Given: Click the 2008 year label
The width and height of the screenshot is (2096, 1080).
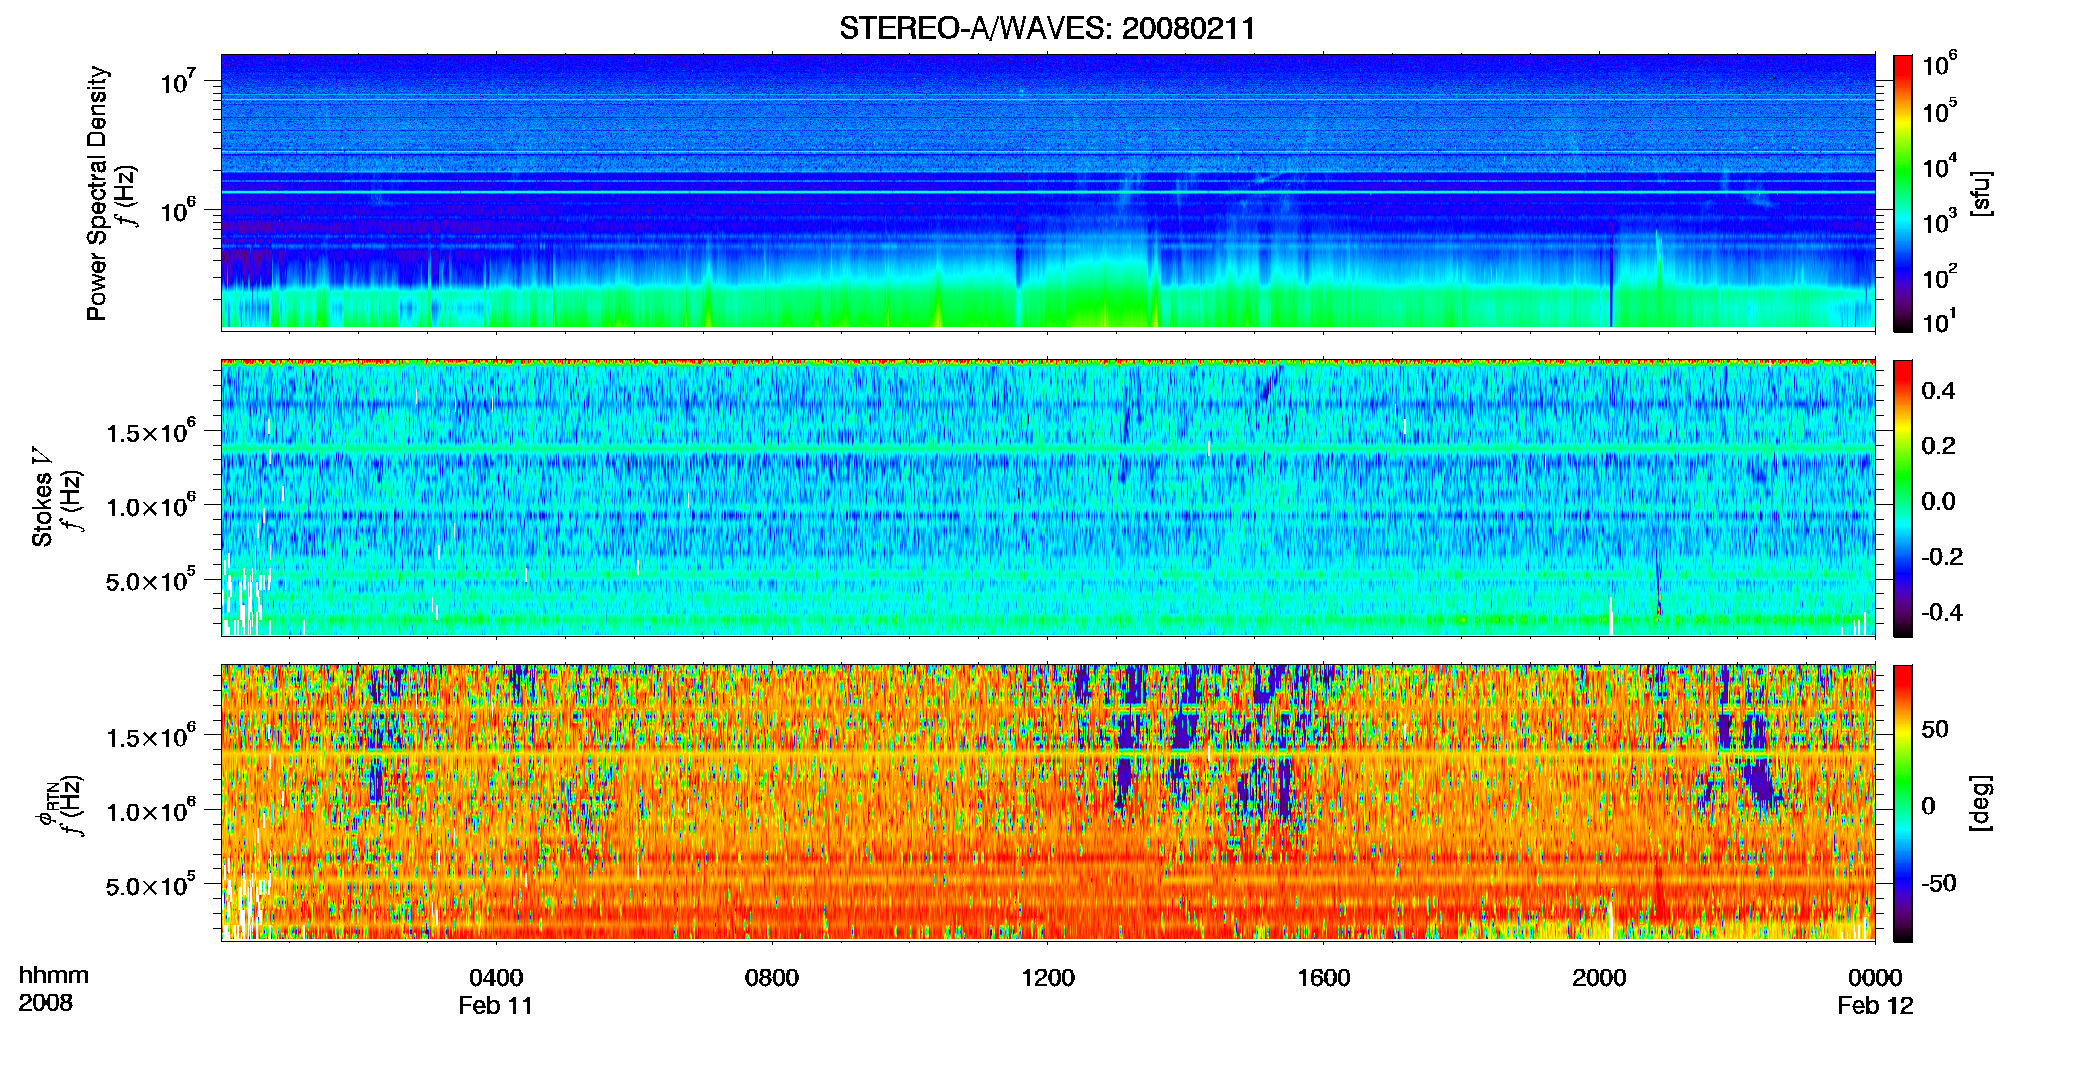Looking at the screenshot, I should (x=46, y=1003).
